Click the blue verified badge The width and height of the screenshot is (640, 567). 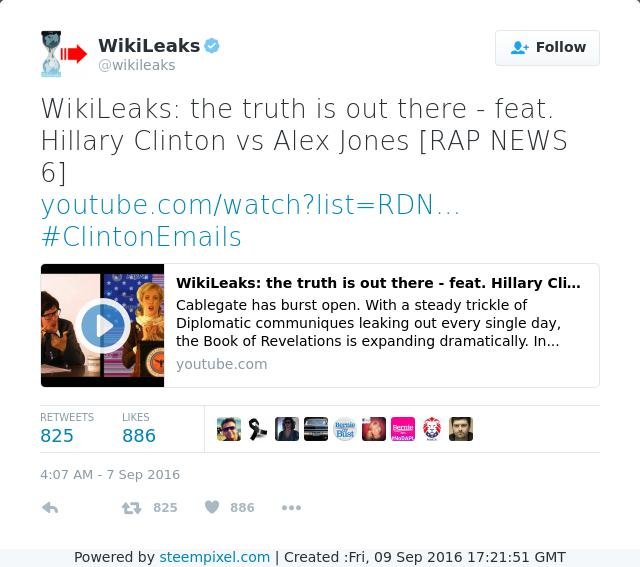pyautogui.click(x=212, y=45)
